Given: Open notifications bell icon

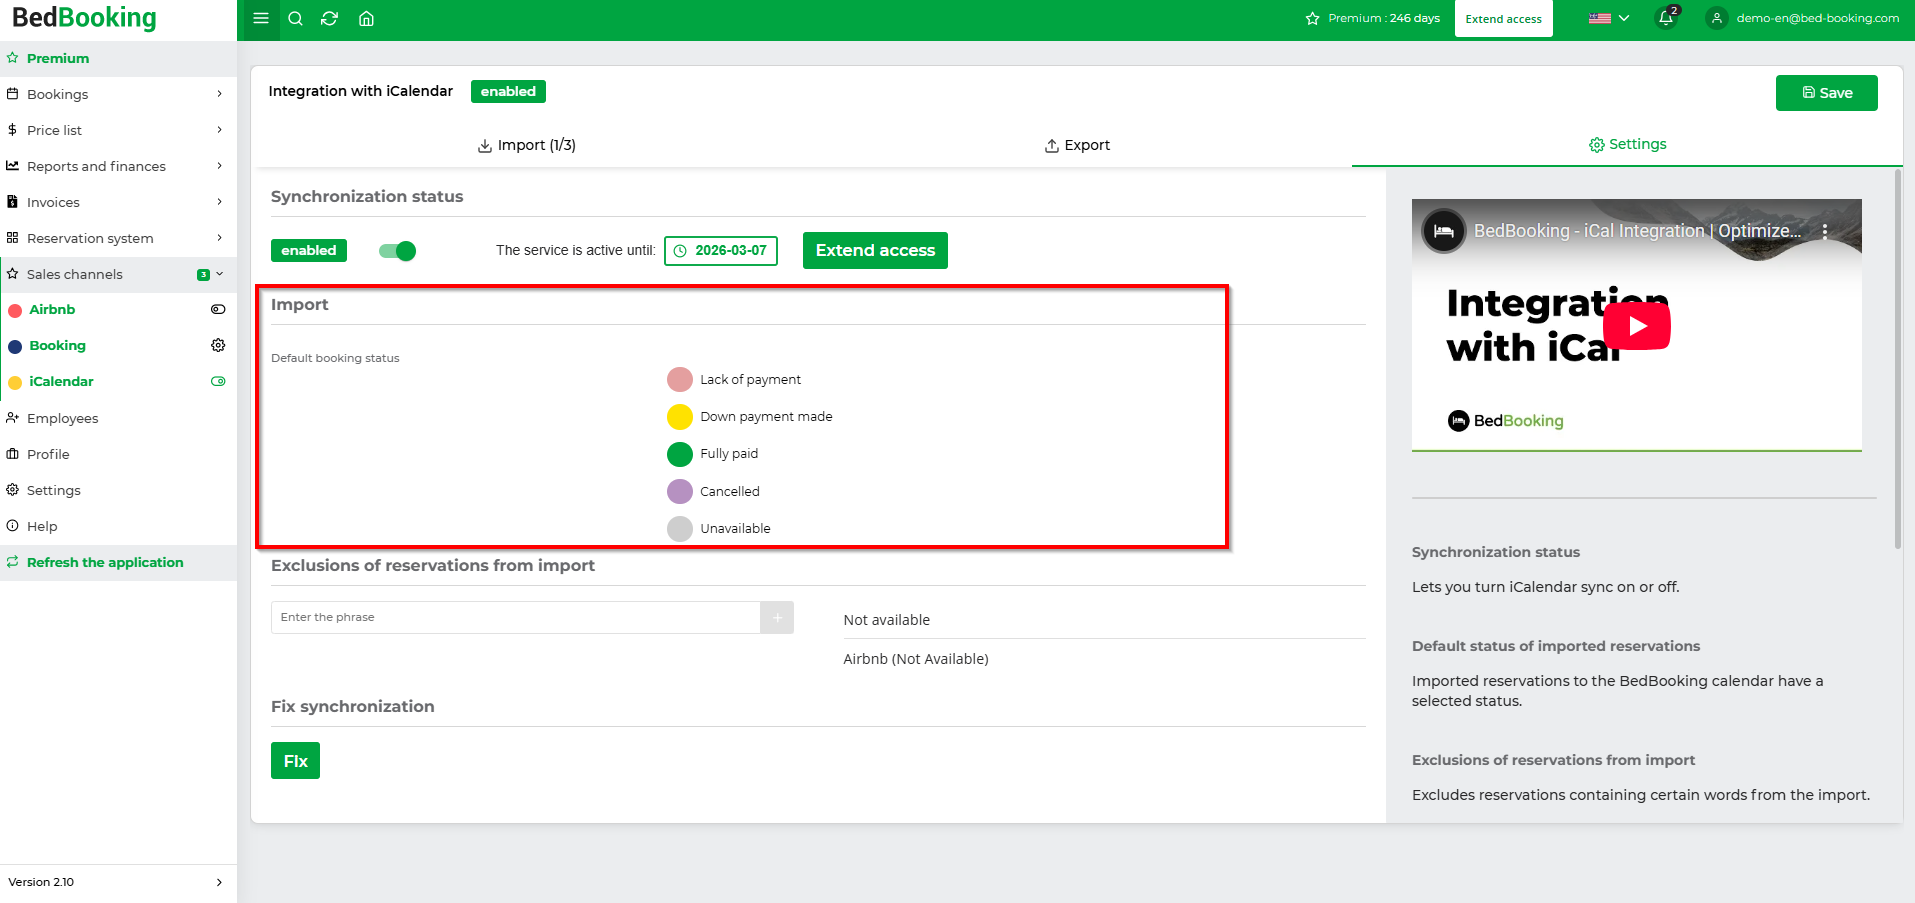Looking at the screenshot, I should tap(1666, 18).
